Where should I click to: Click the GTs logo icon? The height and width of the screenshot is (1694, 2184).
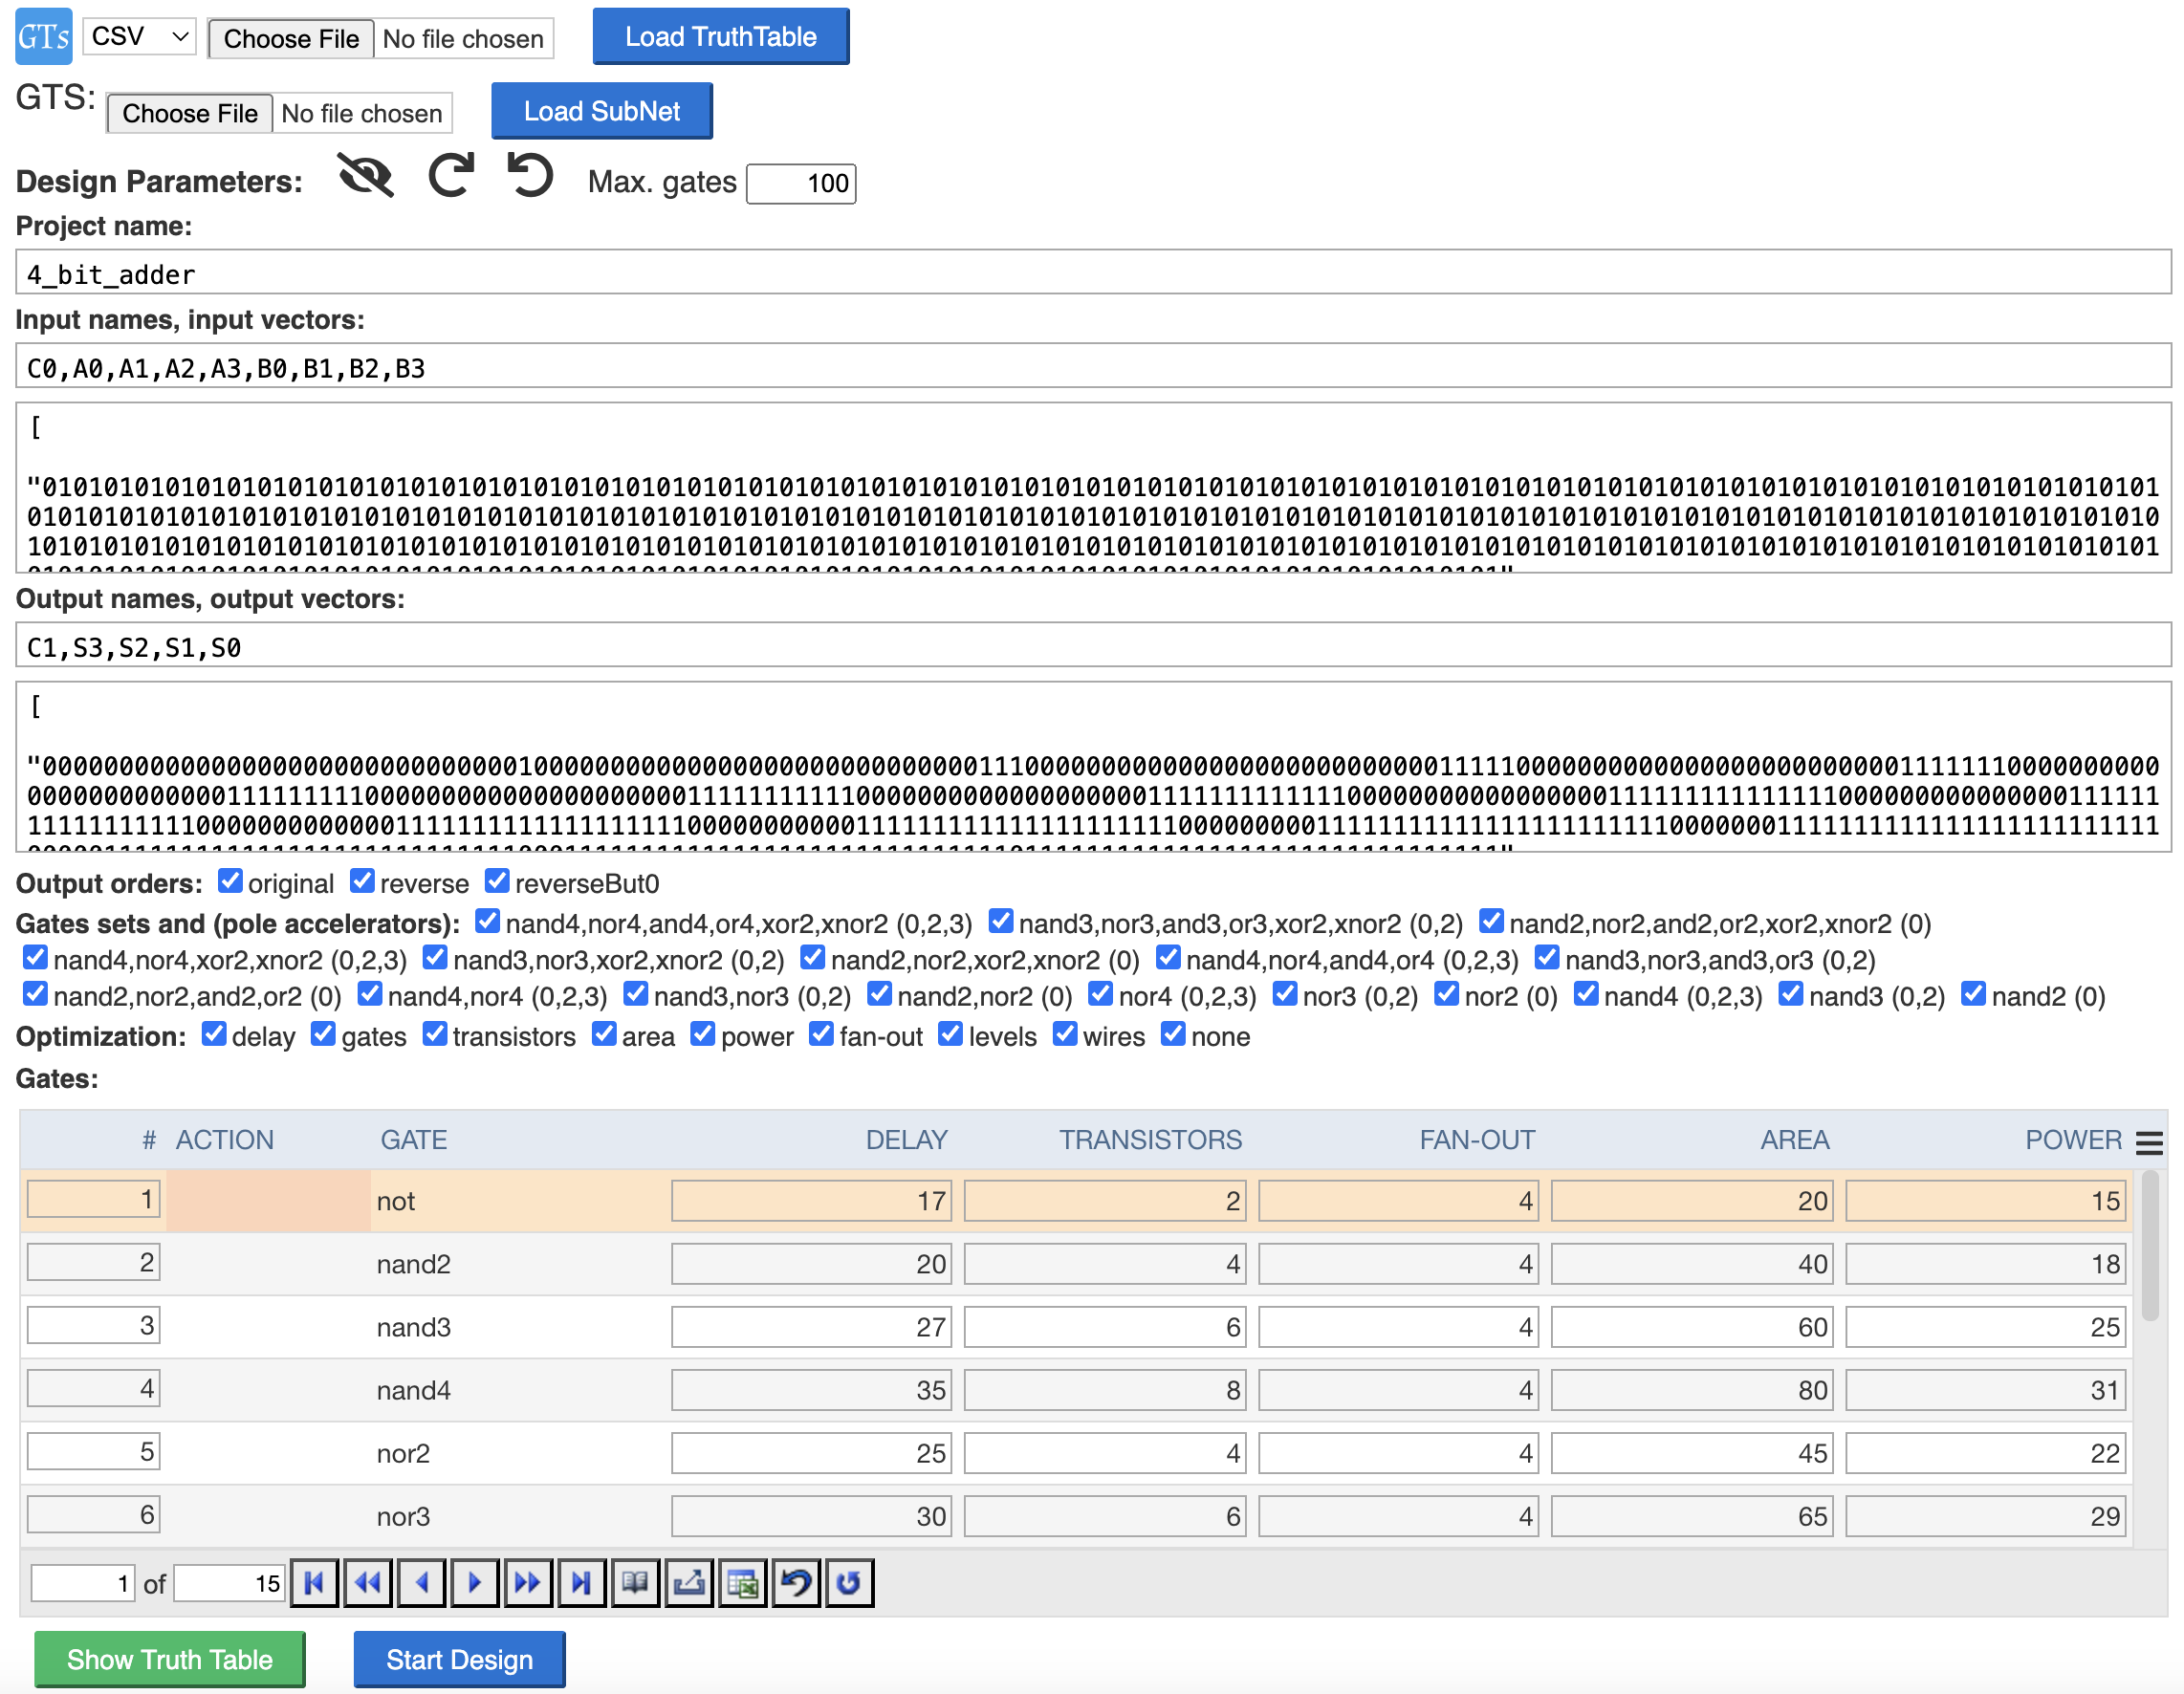[x=44, y=38]
